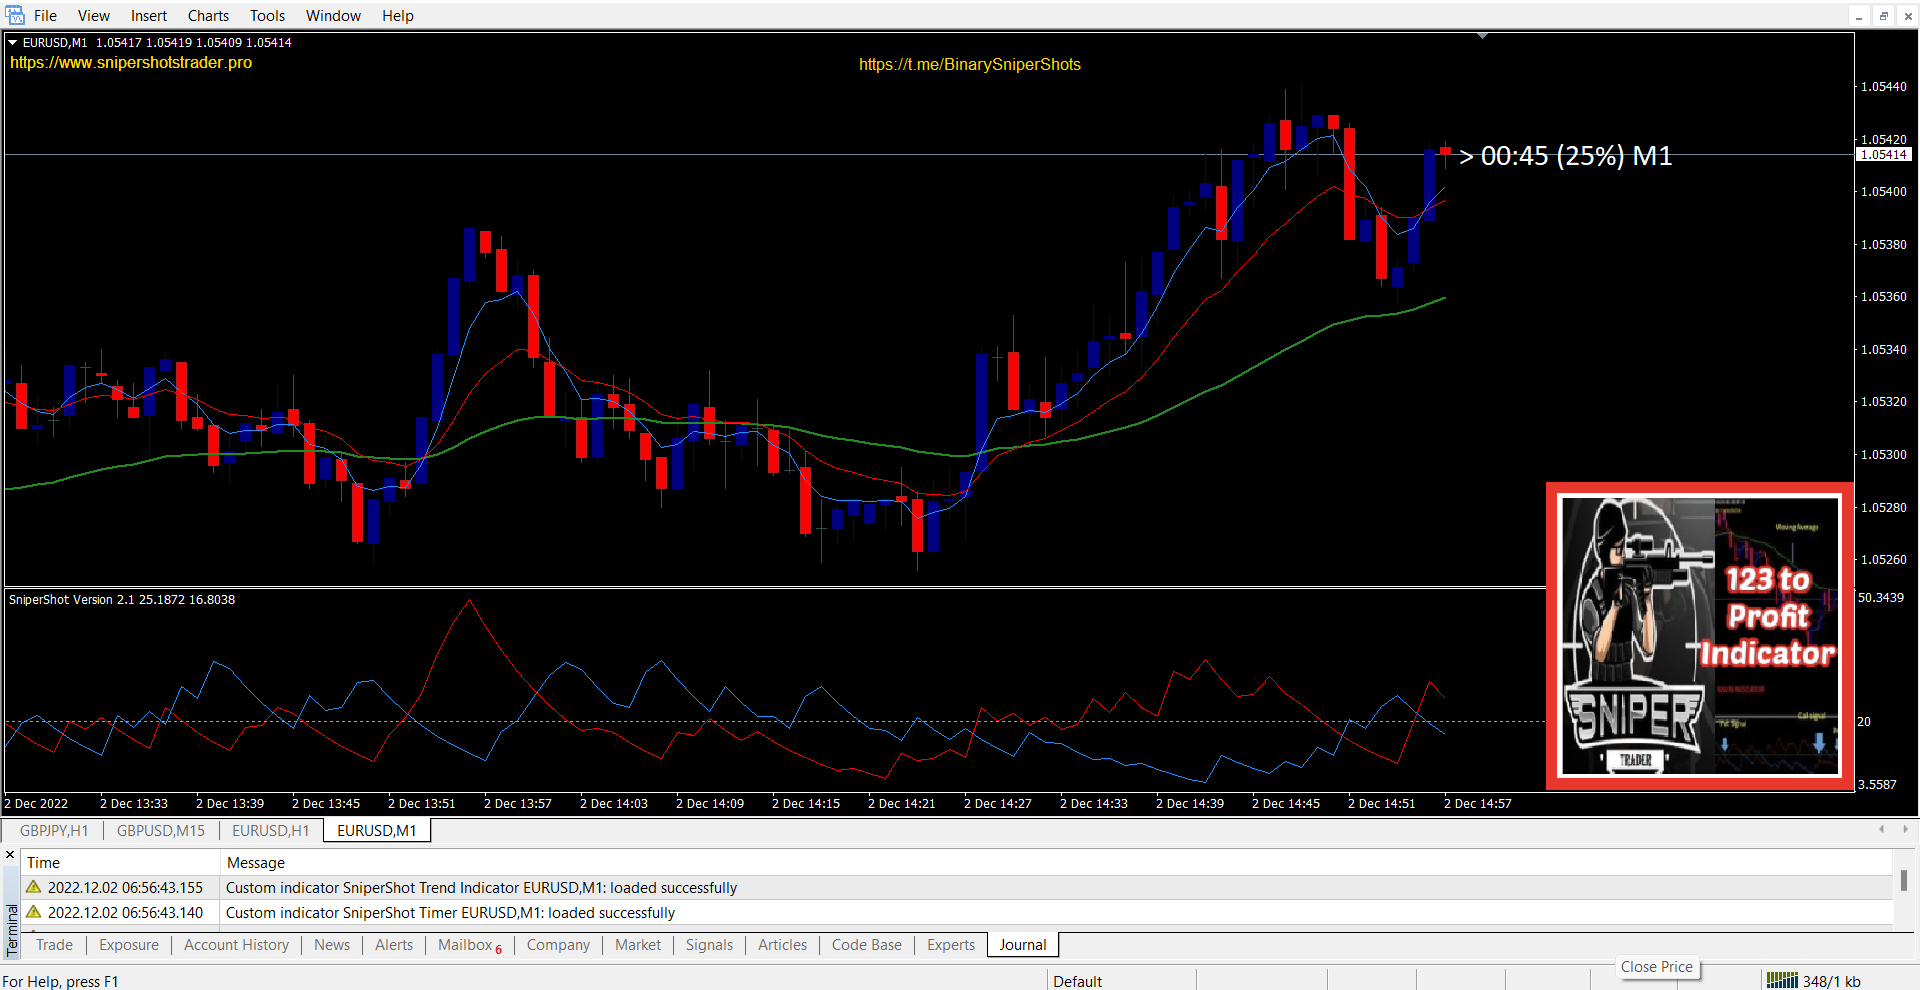Image resolution: width=1920 pixels, height=990 pixels.
Task: Click the chart shift triangle marker at top
Action: [1482, 36]
